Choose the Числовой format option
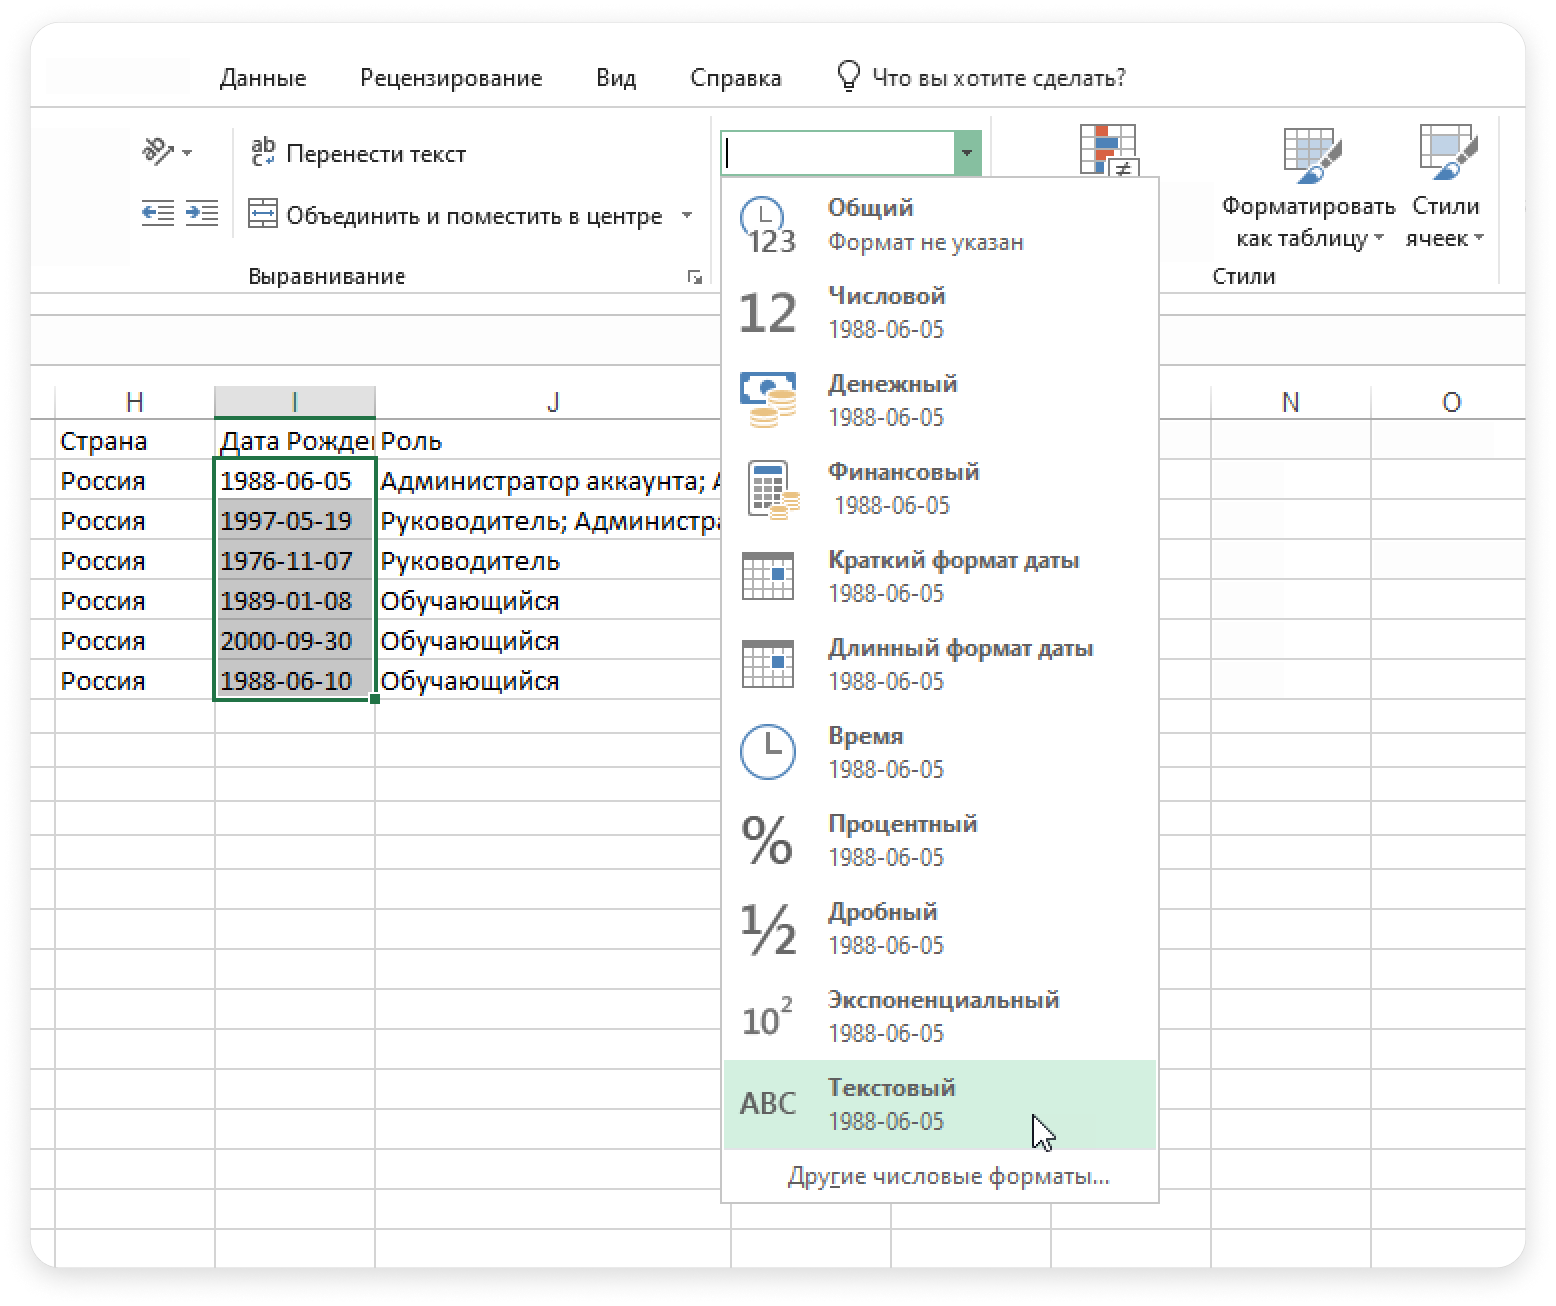This screenshot has height=1306, width=1556. pyautogui.click(x=939, y=313)
